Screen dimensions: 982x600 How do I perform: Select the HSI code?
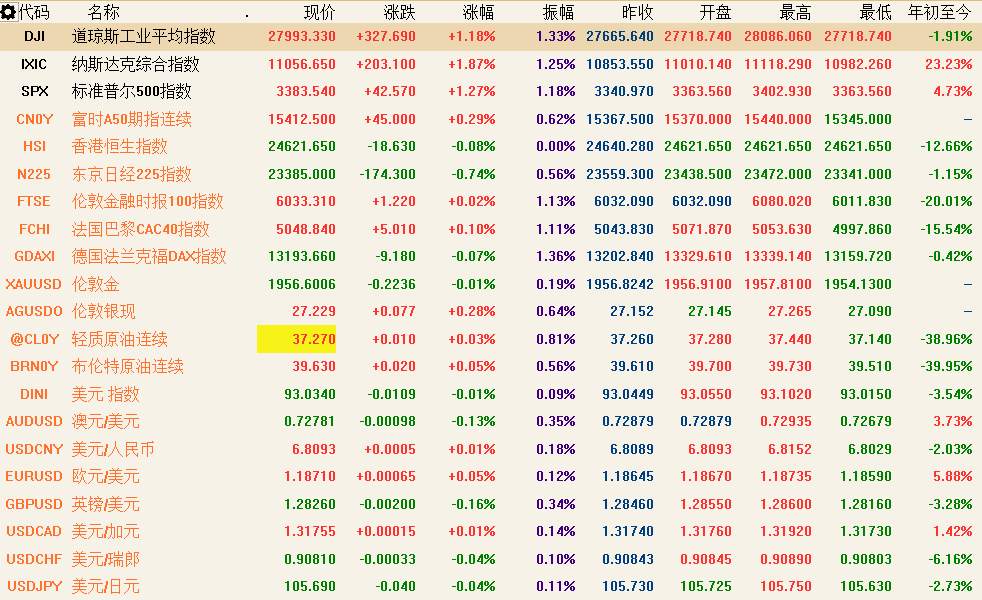34,146
